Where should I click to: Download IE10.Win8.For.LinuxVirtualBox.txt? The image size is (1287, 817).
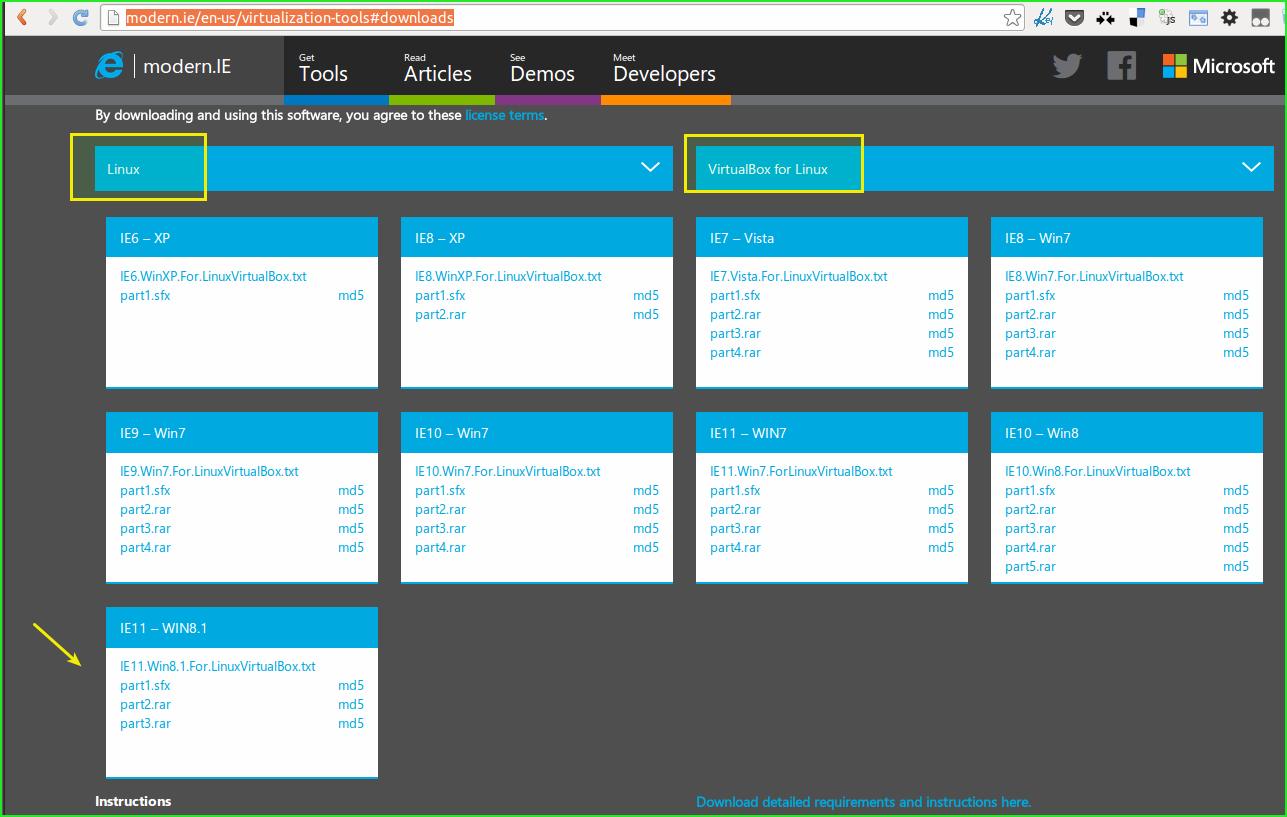point(1098,471)
